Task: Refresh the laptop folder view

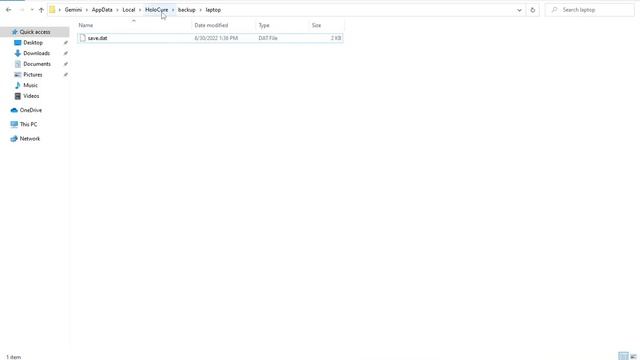Action: click(x=533, y=10)
